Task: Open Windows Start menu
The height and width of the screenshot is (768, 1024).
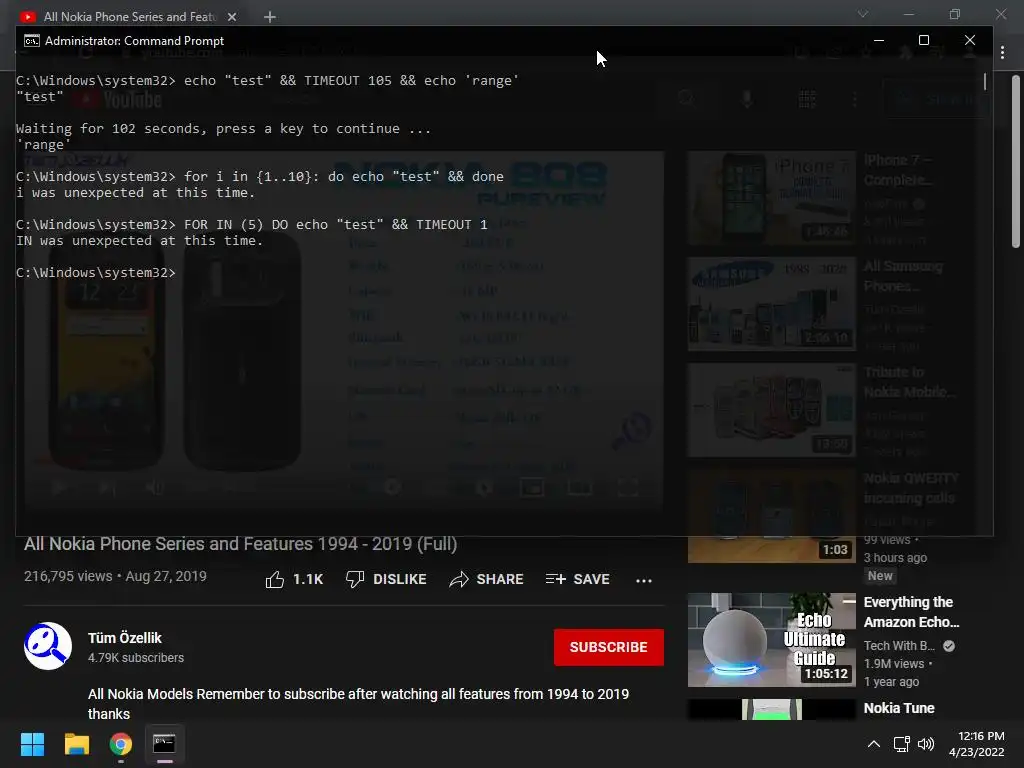Action: [32, 744]
